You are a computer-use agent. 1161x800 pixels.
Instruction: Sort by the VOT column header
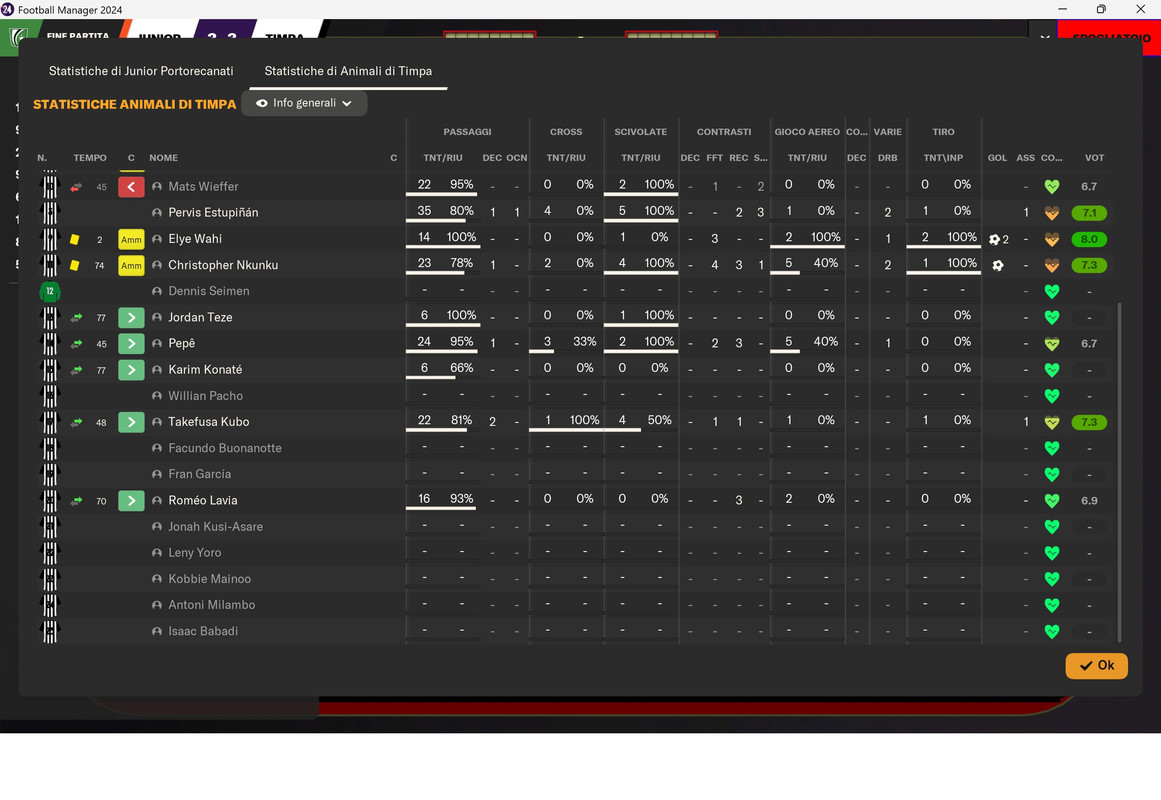(1094, 158)
